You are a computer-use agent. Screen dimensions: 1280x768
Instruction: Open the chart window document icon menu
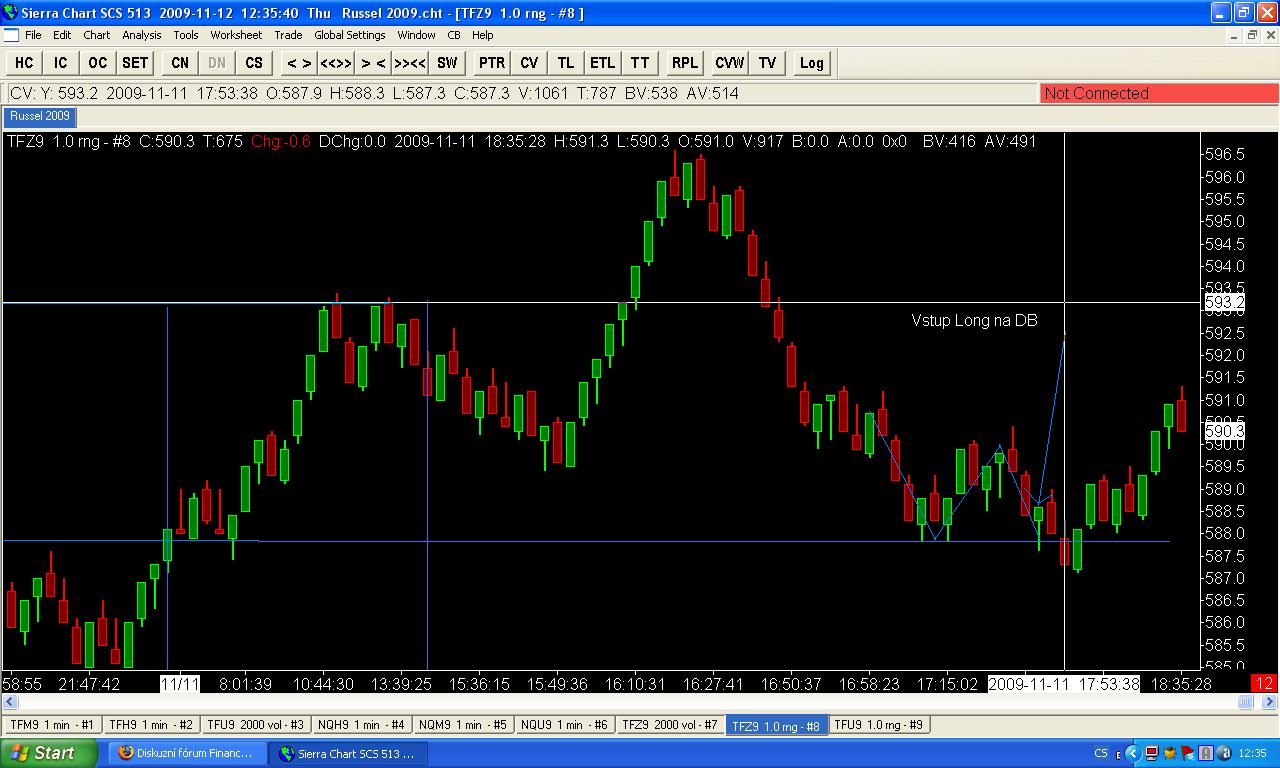coord(11,35)
